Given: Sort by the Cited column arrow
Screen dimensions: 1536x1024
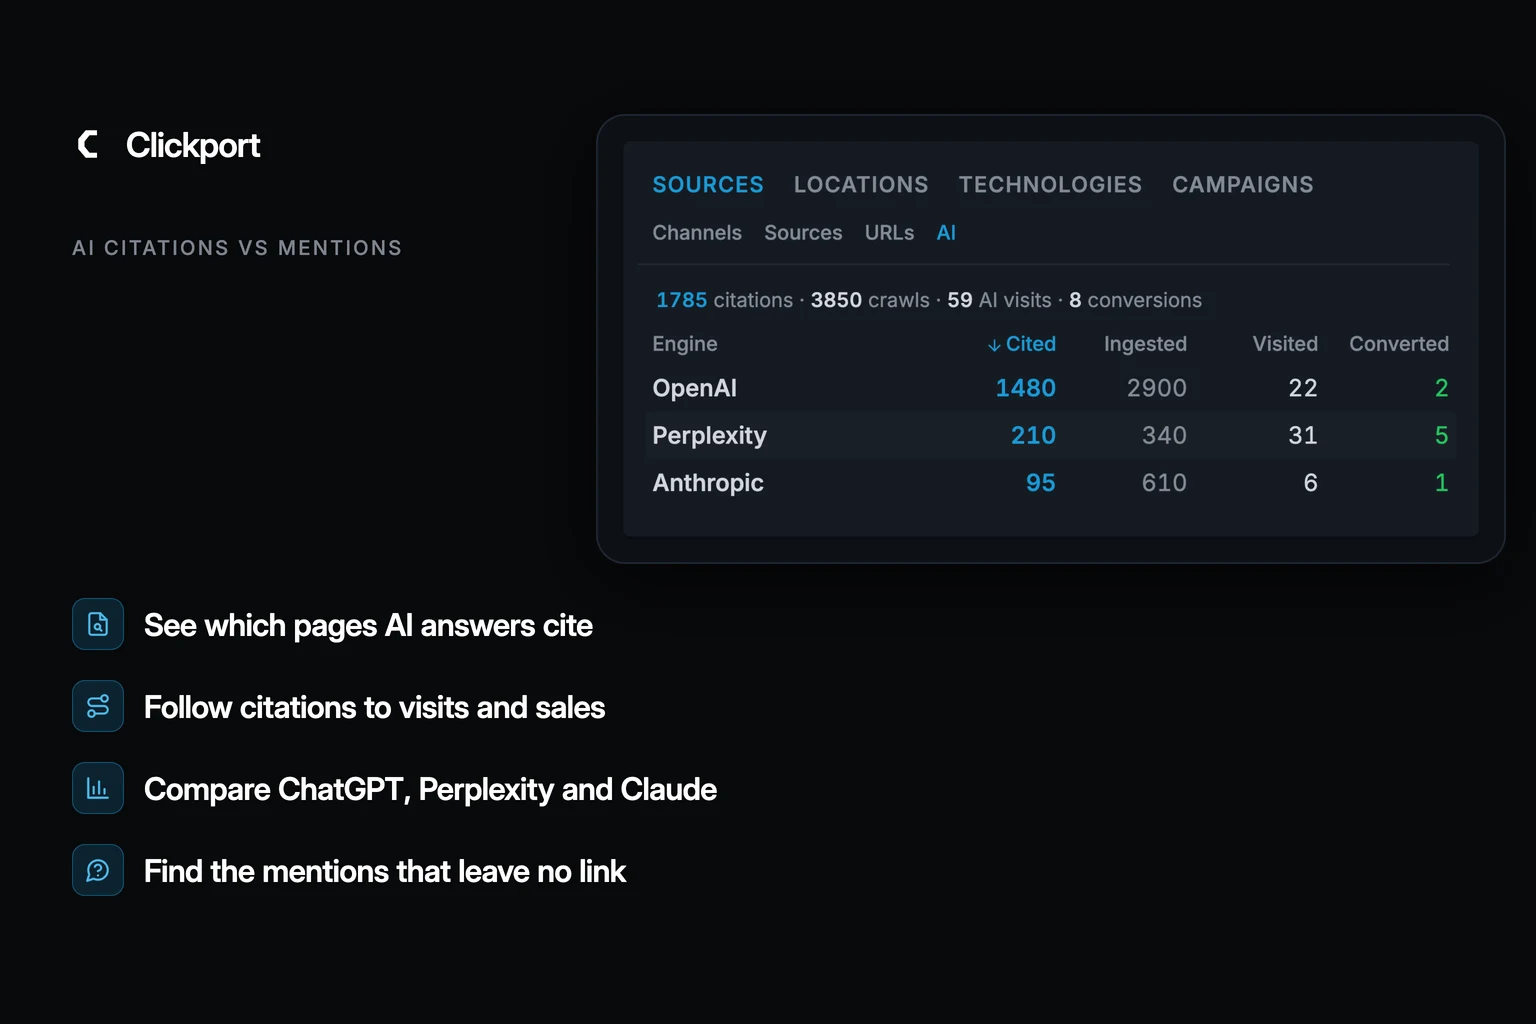Looking at the screenshot, I should click(994, 345).
